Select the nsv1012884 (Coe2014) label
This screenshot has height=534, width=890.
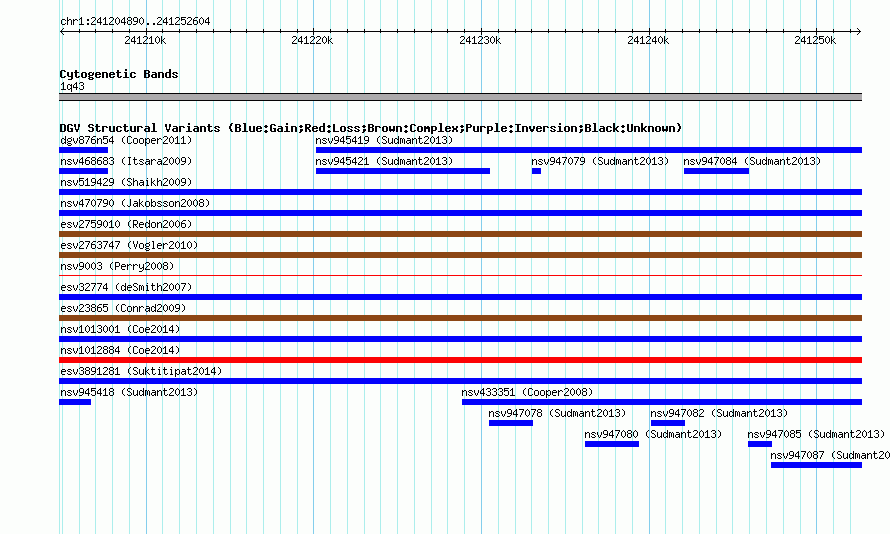[120, 350]
